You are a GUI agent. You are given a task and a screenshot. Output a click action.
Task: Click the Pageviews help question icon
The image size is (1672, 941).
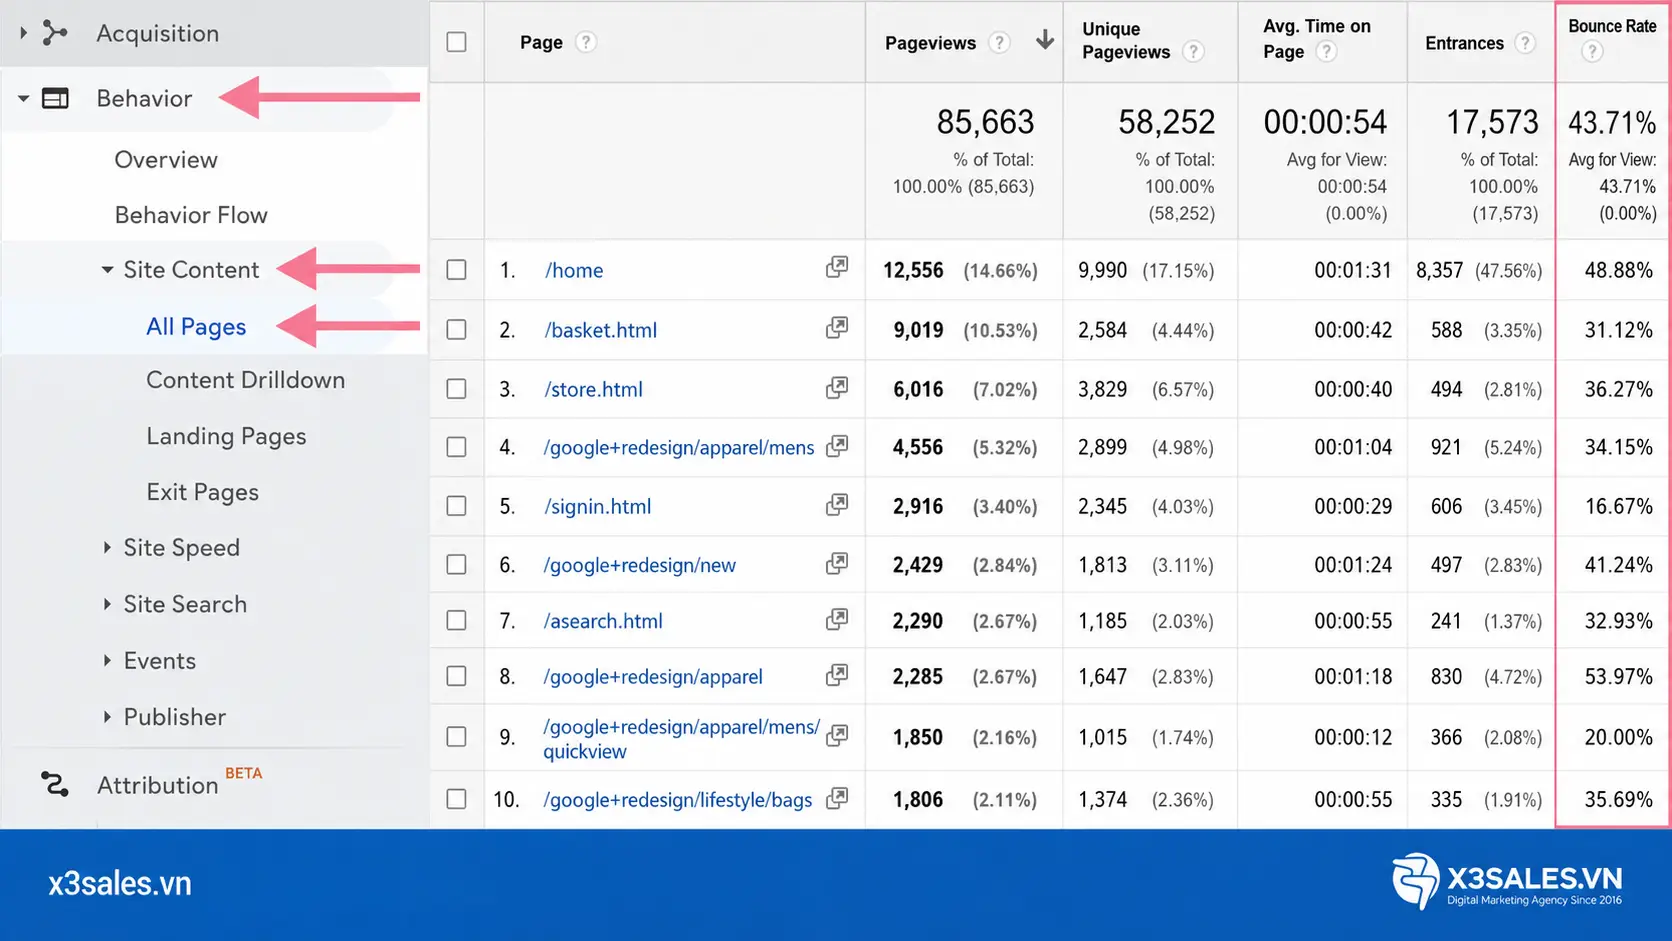(998, 42)
